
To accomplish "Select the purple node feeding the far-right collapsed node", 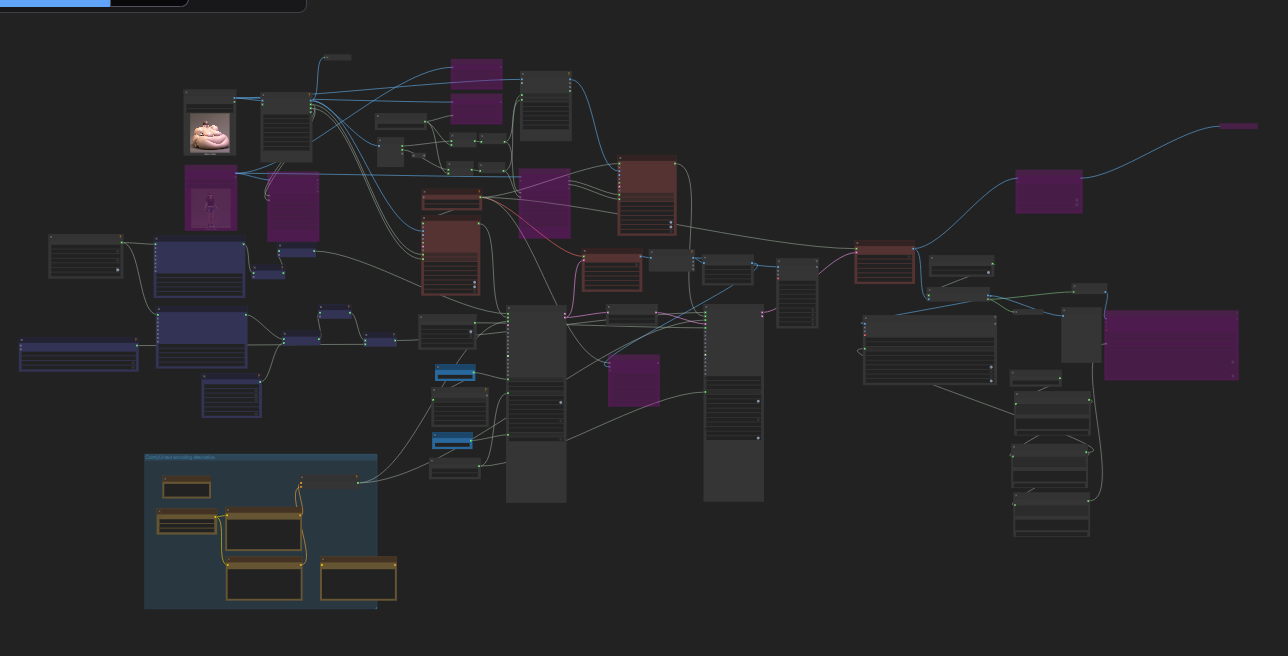I will (x=1049, y=191).
